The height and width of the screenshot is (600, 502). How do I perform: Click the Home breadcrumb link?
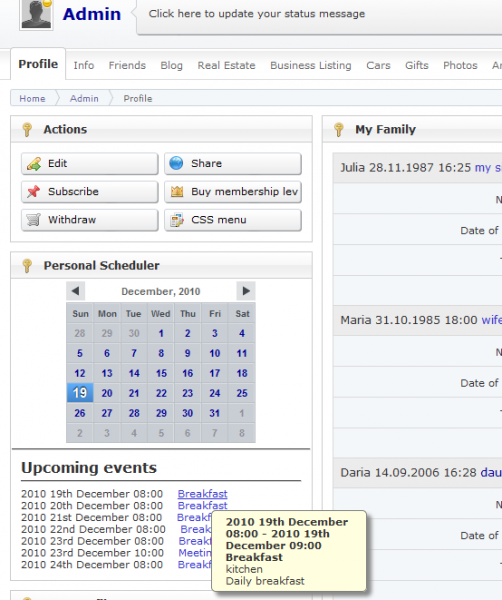coord(32,99)
